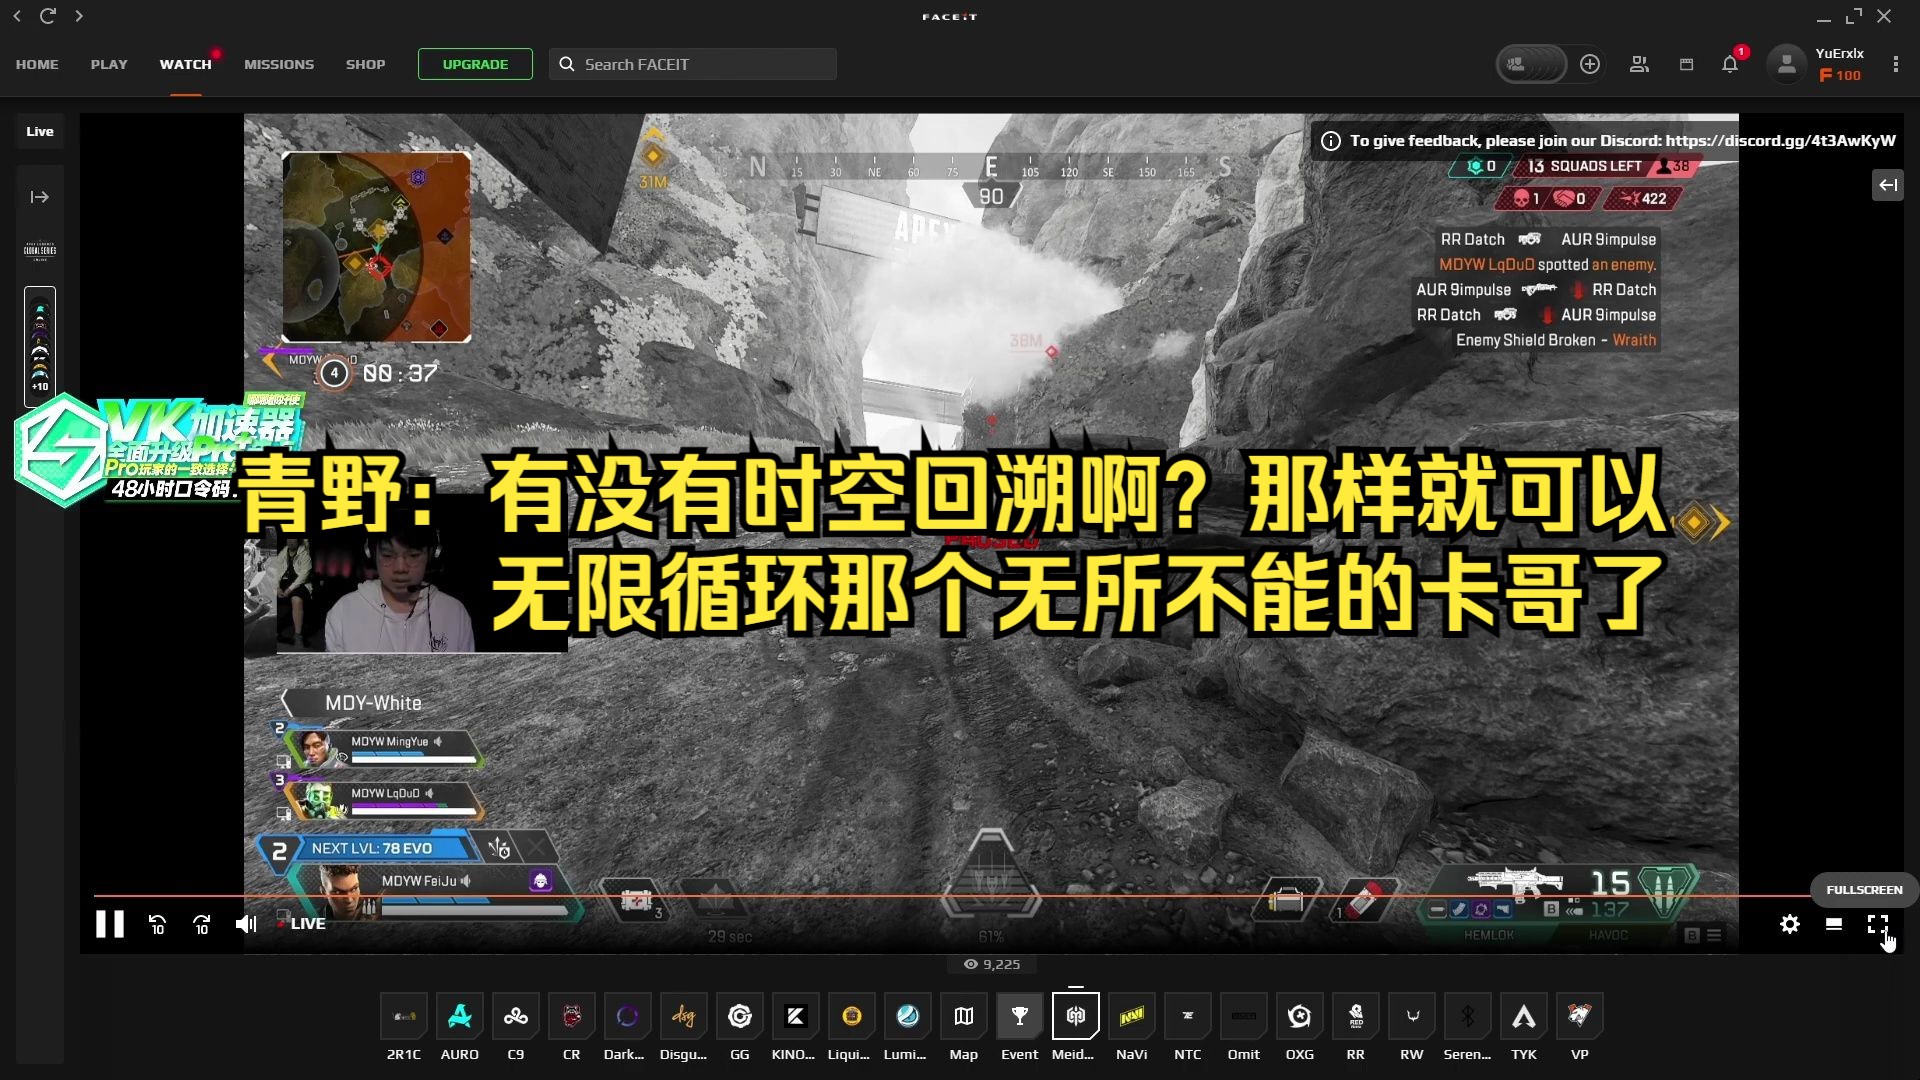Image resolution: width=1920 pixels, height=1080 pixels.
Task: Switch to the NTC team stream
Action: (x=1188, y=1016)
